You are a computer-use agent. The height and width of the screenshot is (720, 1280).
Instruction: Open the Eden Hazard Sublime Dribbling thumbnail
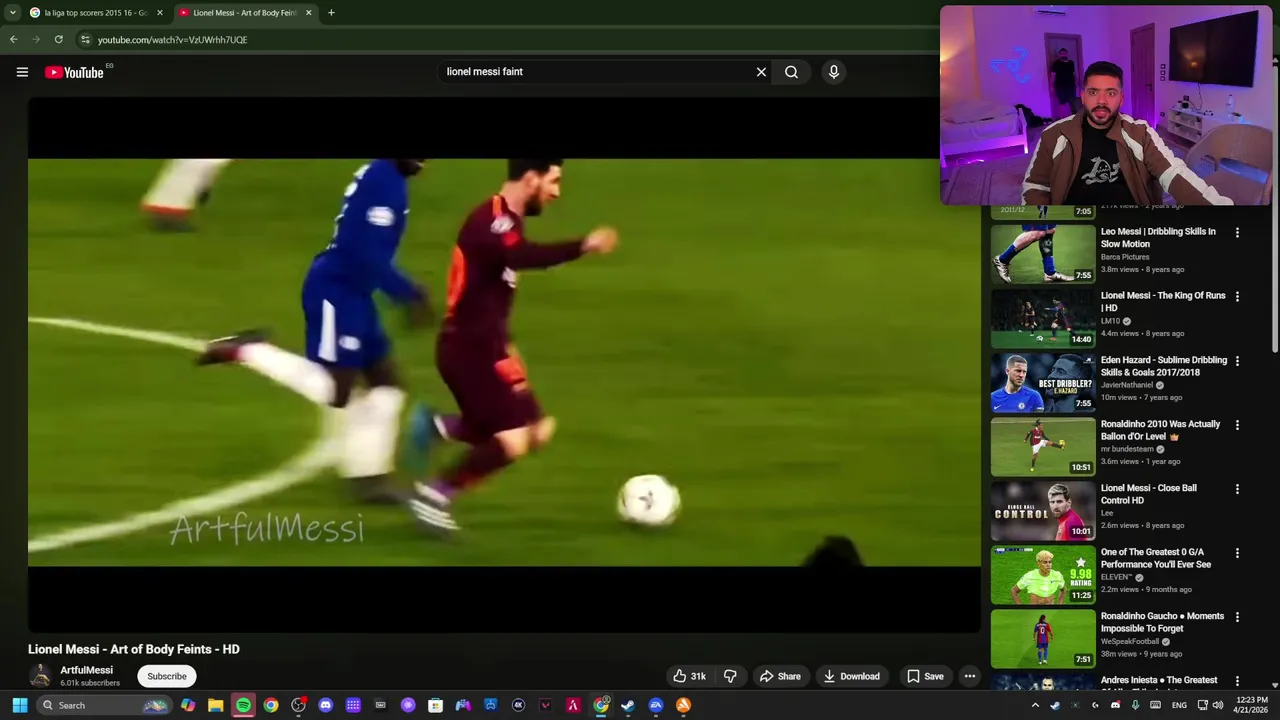point(1043,382)
